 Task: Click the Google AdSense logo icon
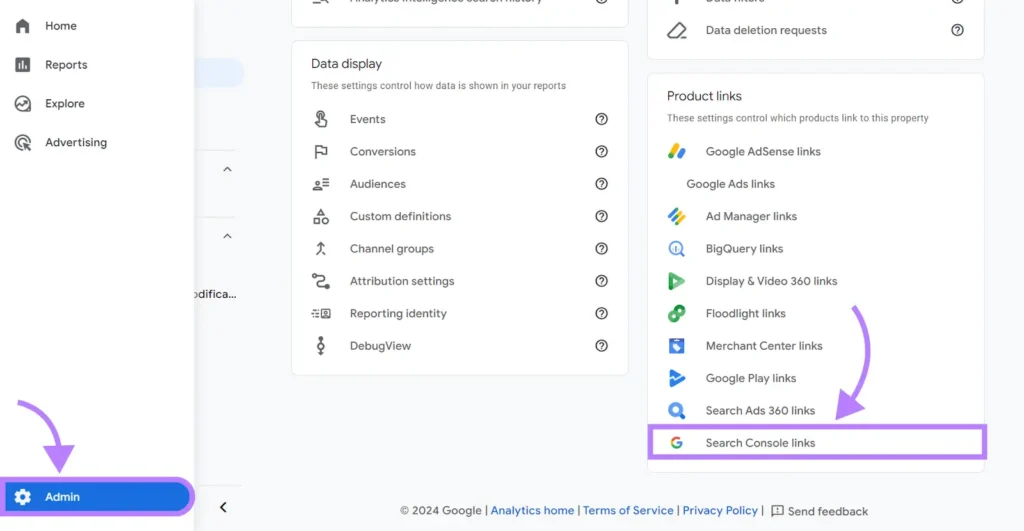[x=677, y=152]
